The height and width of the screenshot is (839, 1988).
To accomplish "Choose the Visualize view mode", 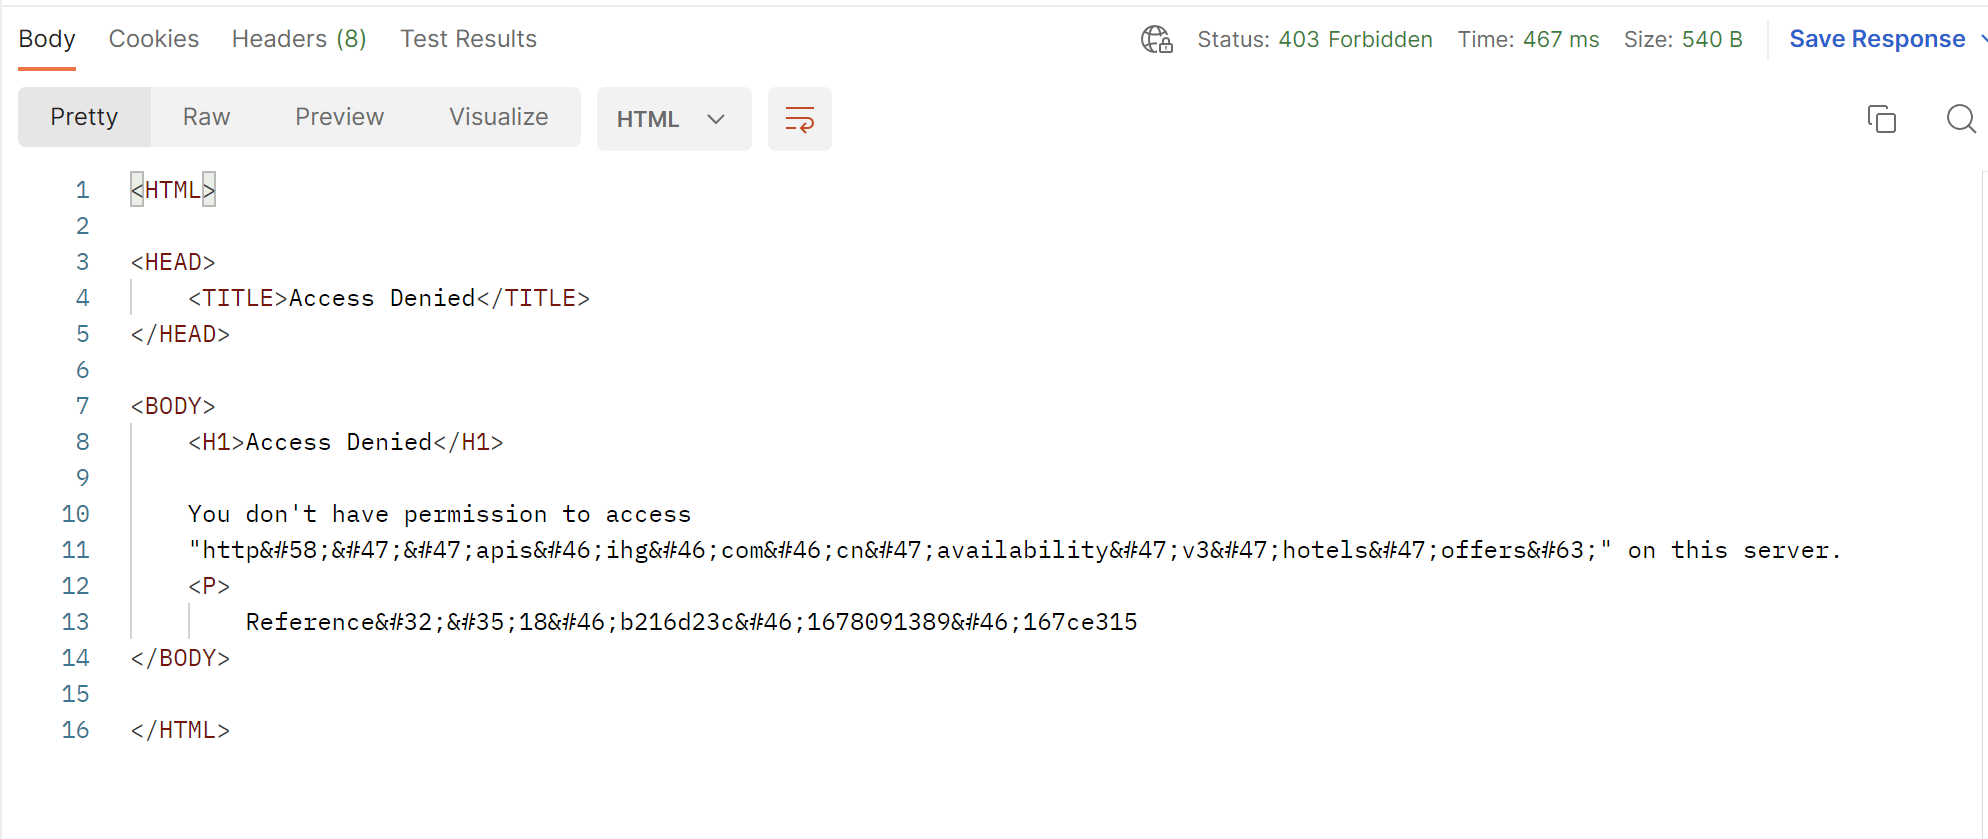I will coord(498,117).
